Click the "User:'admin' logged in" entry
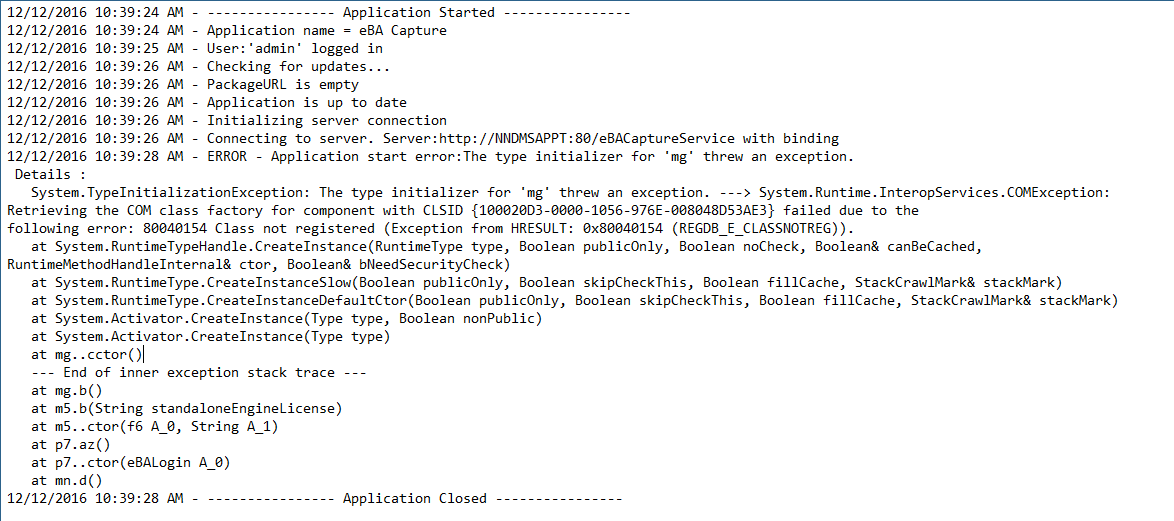The image size is (1174, 521). pos(195,49)
